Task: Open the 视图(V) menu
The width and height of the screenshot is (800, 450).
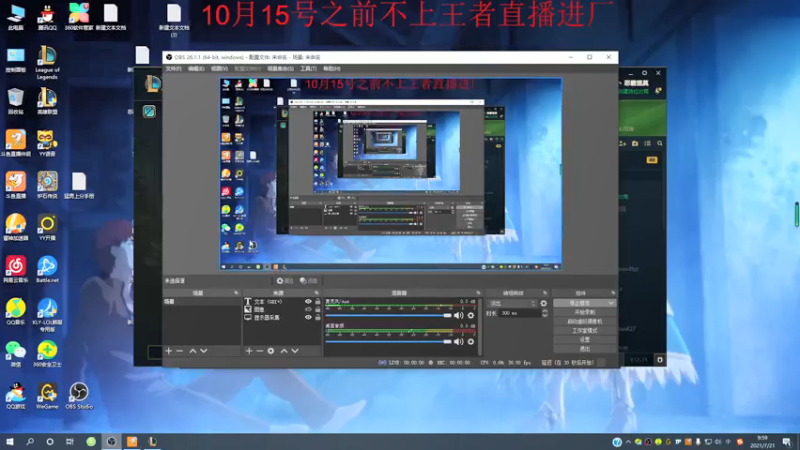Action: click(219, 68)
